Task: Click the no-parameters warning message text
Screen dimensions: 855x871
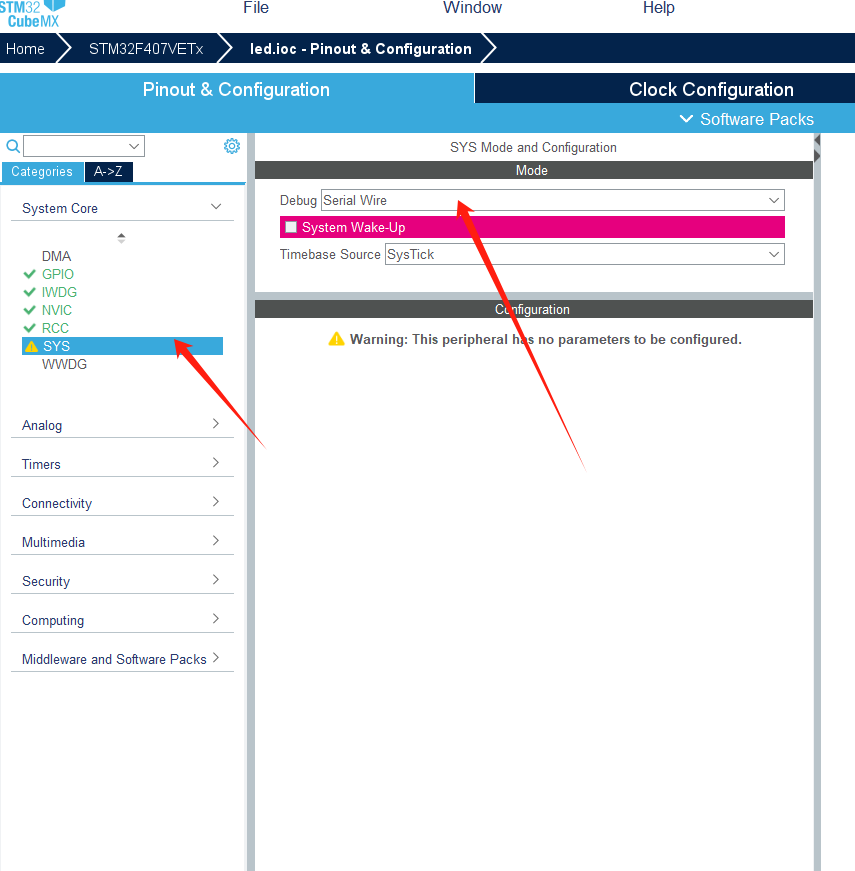Action: pyautogui.click(x=546, y=339)
